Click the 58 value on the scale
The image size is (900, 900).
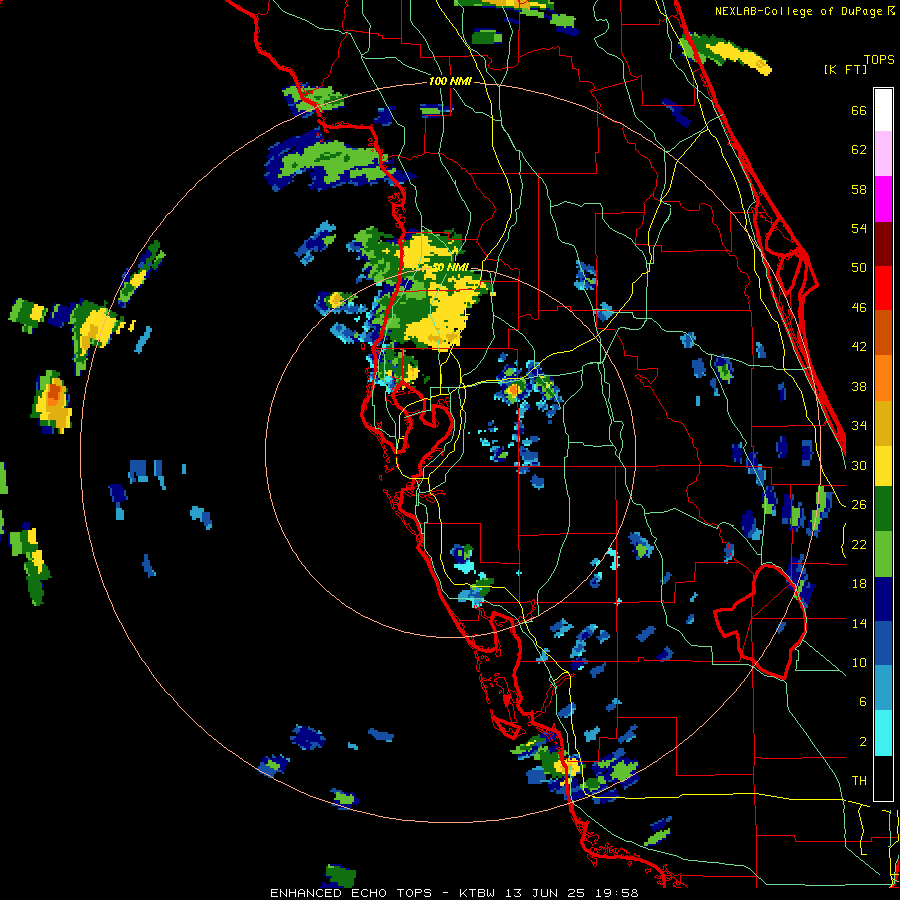859,189
